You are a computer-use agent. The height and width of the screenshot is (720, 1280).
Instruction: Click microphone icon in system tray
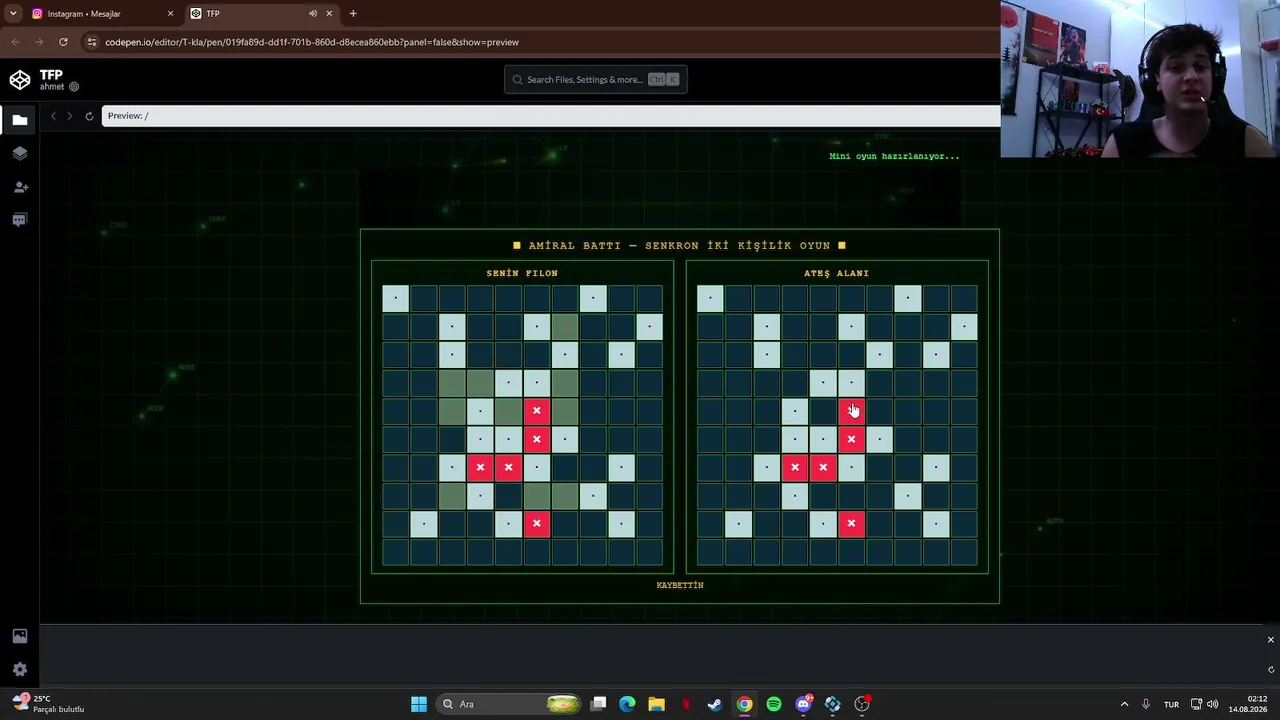tap(1146, 704)
